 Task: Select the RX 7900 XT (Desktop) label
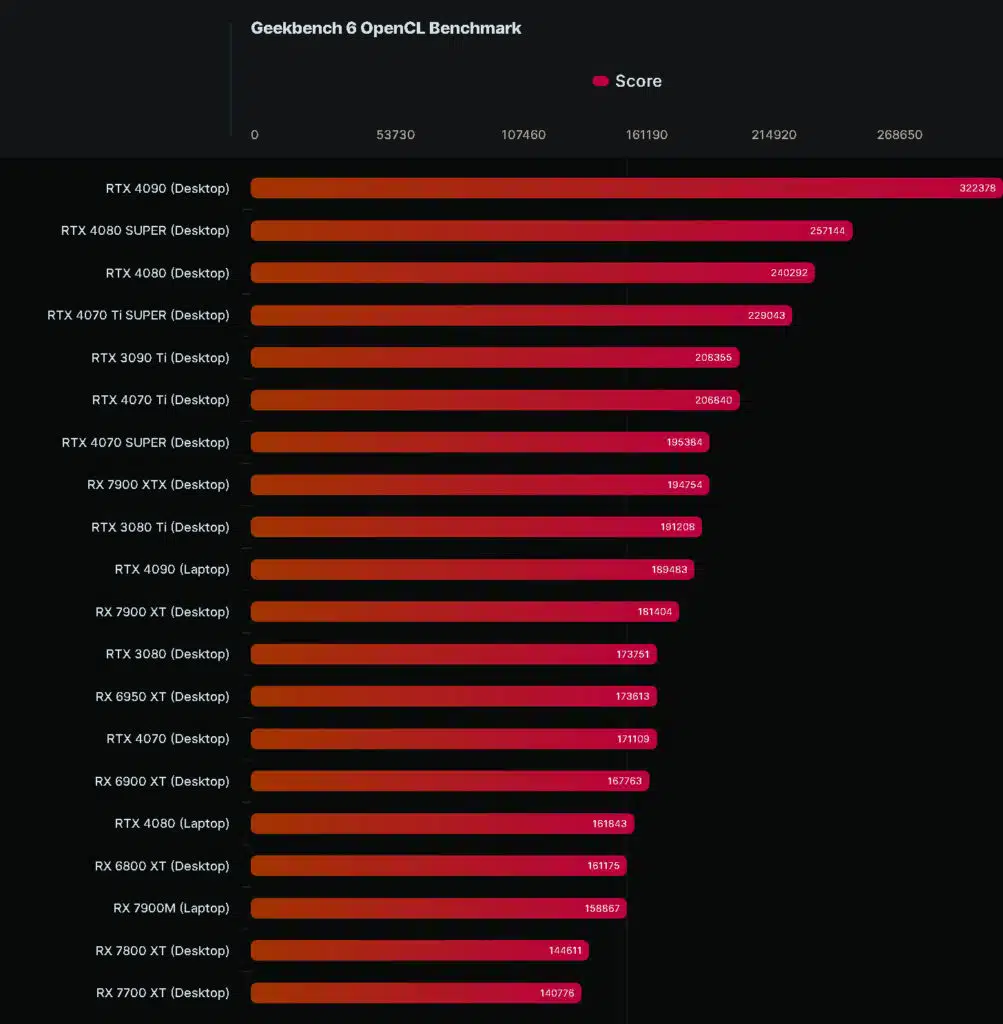(162, 612)
